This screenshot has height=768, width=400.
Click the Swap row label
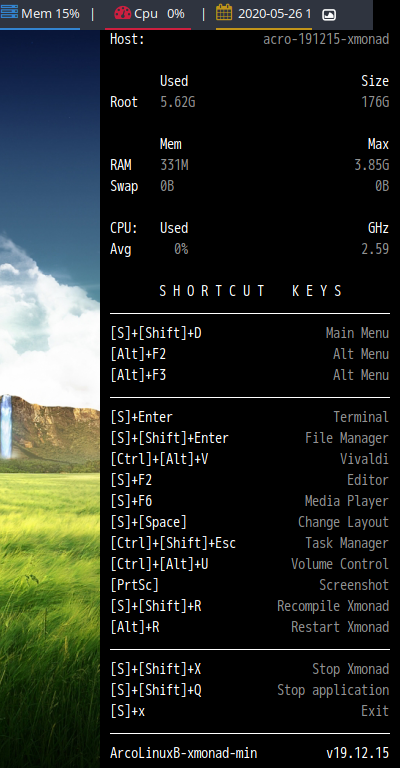coord(124,186)
